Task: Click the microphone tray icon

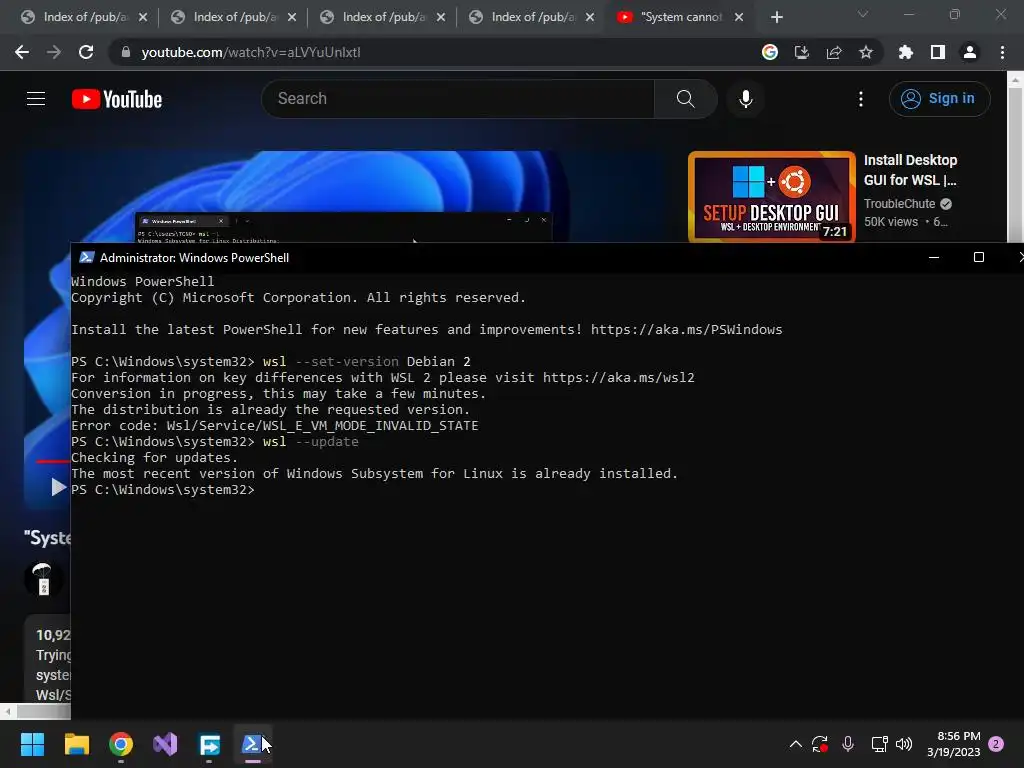Action: [x=848, y=744]
